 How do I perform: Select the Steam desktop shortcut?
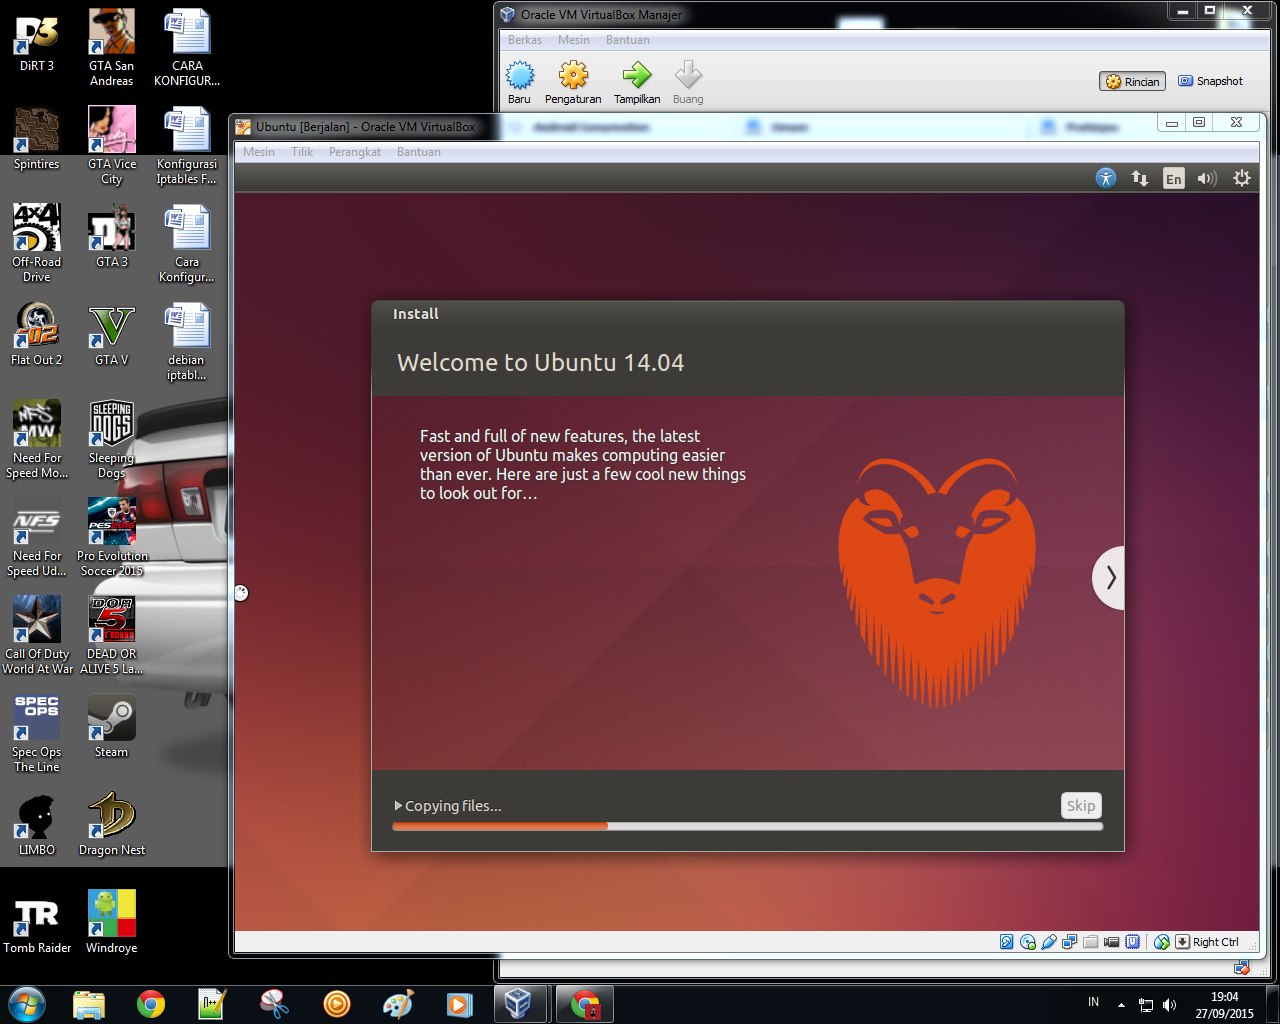112,728
